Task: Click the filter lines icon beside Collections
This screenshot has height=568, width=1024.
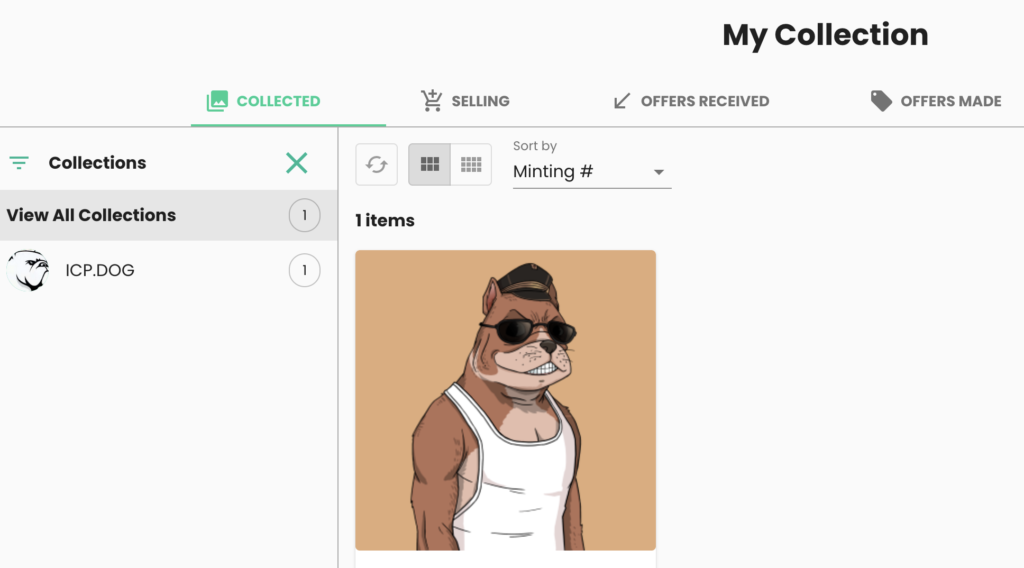Action: click(19, 163)
